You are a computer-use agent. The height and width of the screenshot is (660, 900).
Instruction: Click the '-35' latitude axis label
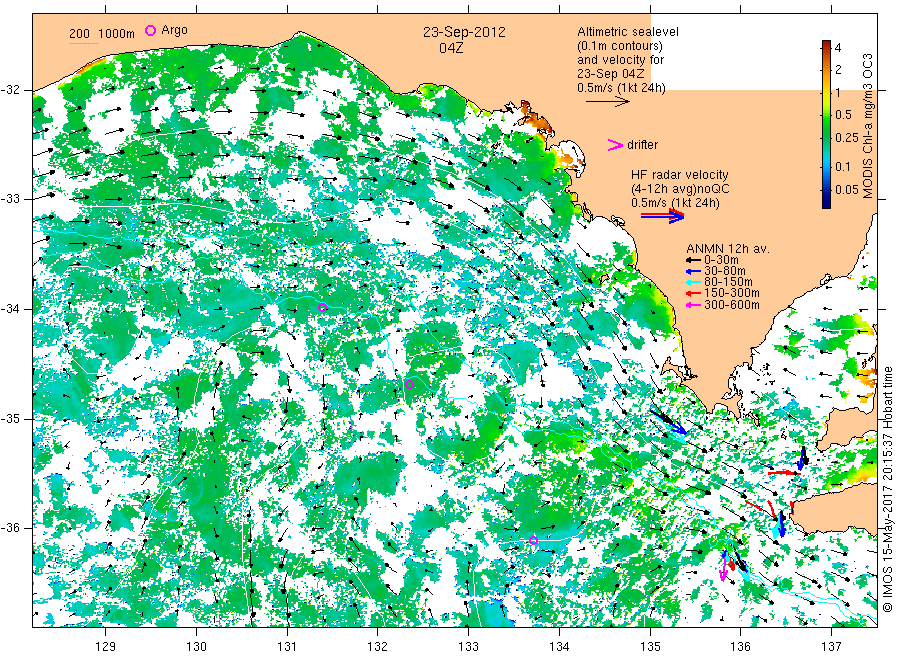tap(10, 418)
